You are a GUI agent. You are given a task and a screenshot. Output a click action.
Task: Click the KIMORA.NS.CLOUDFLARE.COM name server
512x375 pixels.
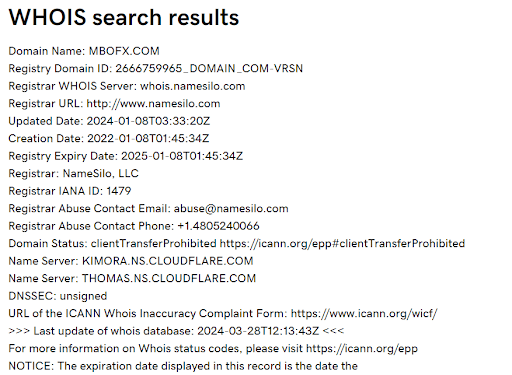tap(168, 261)
